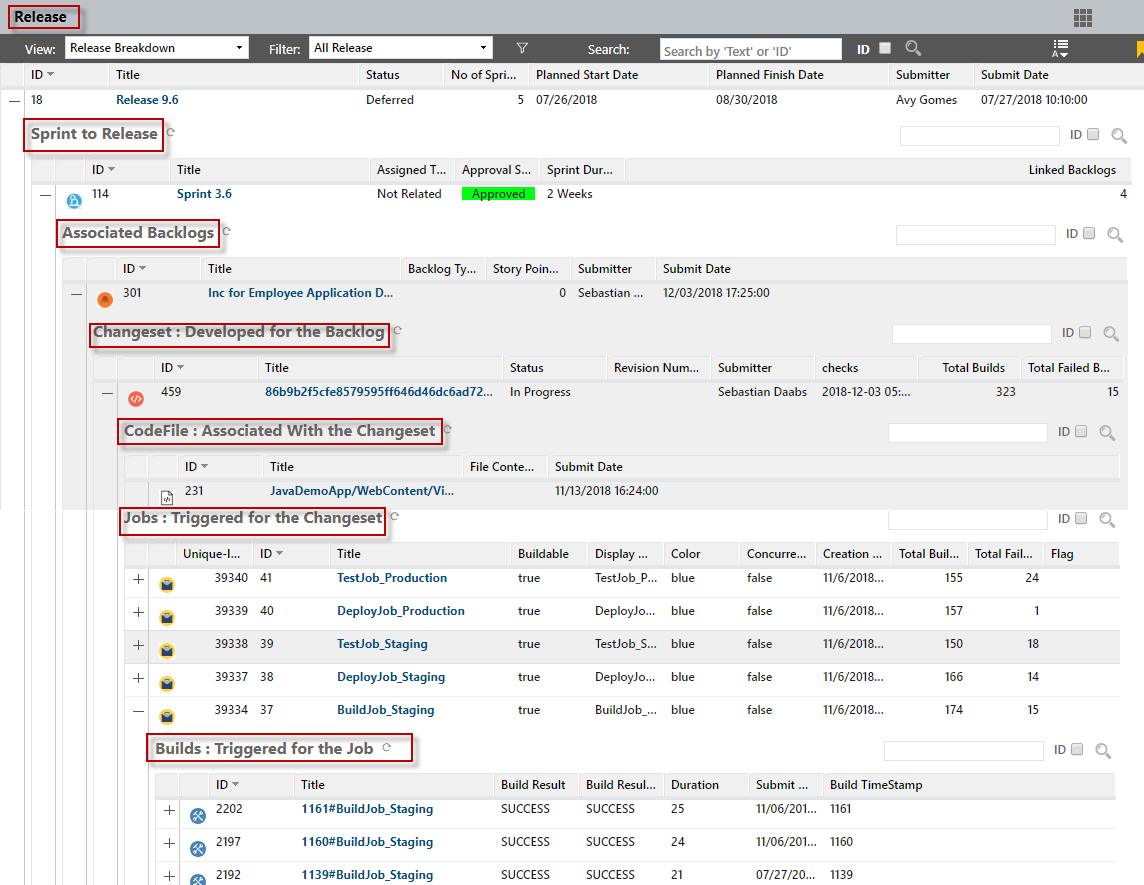Collapse the BuildJob_Staging job row
Image resolution: width=1144 pixels, height=885 pixels.
pyautogui.click(x=138, y=711)
